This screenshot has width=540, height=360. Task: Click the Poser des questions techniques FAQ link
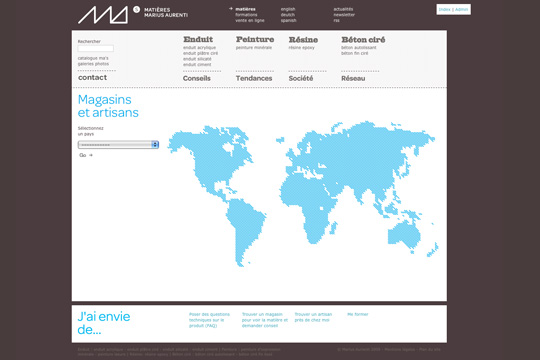pyautogui.click(x=209, y=320)
